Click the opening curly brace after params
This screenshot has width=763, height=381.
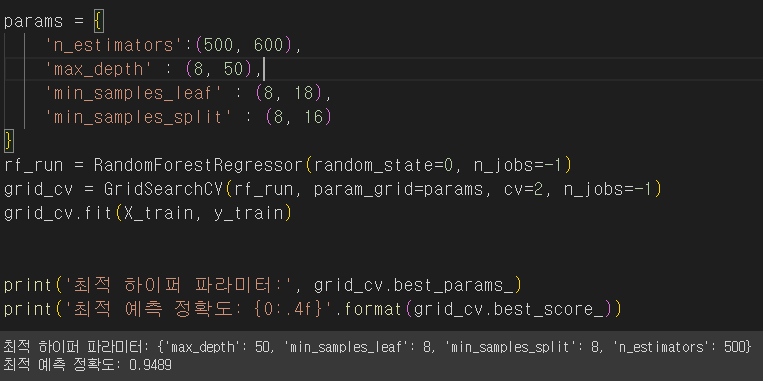[99, 22]
